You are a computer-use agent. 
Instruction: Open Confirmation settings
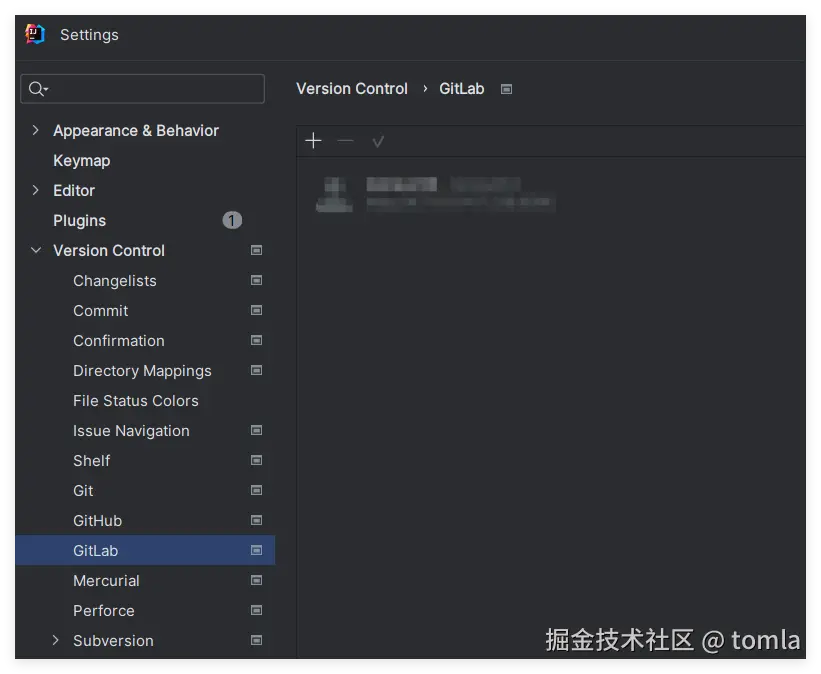click(119, 341)
